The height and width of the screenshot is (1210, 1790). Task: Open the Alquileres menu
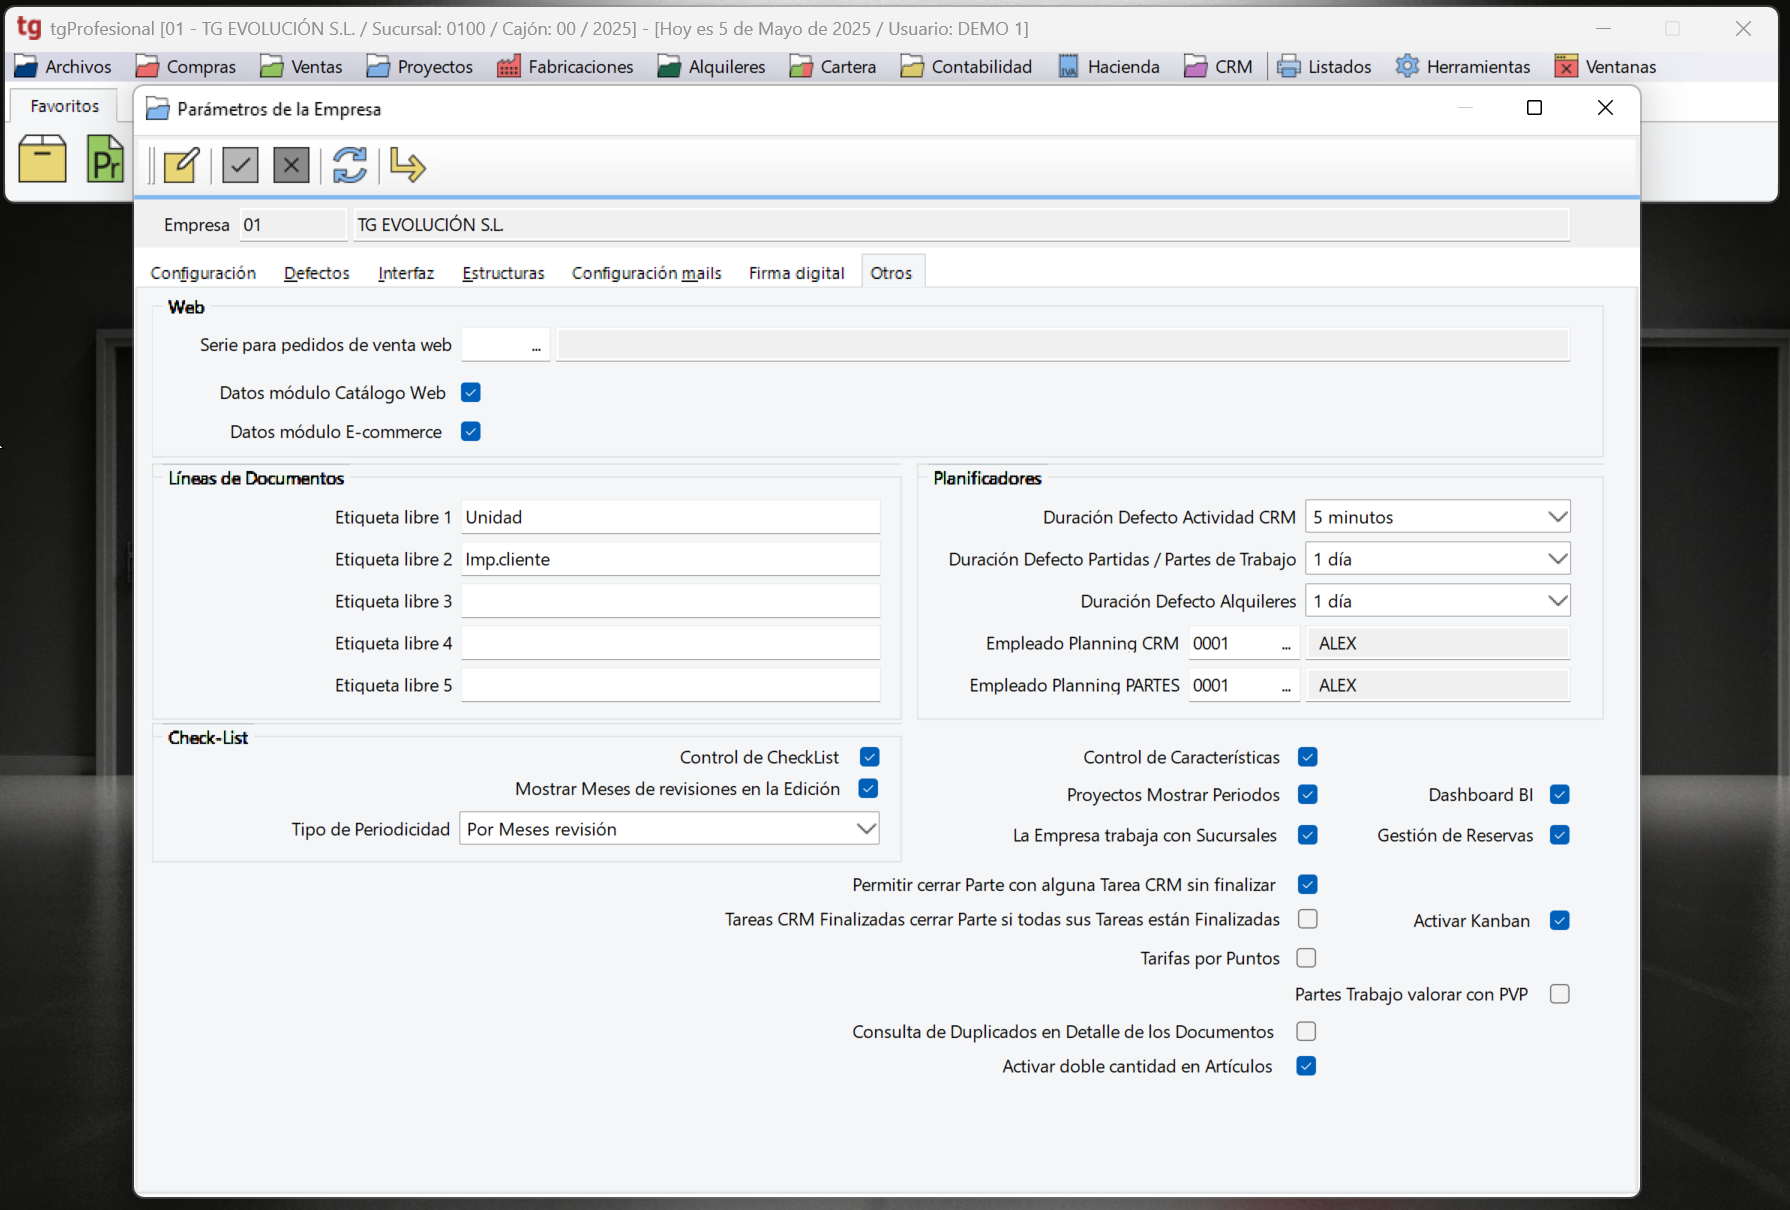coord(712,67)
